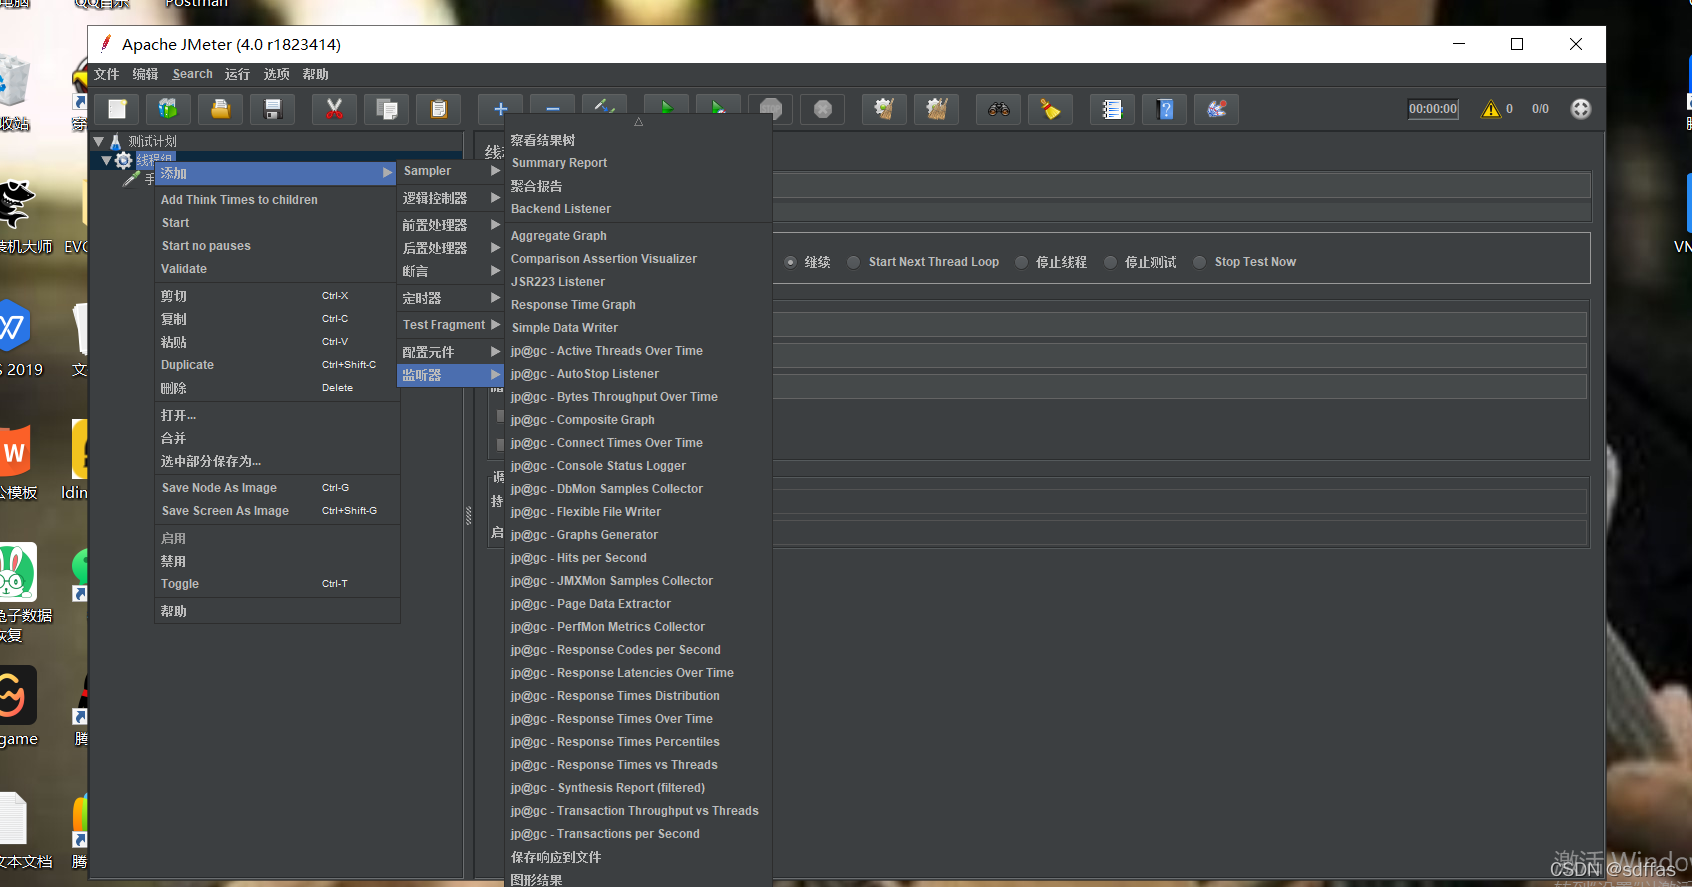The image size is (1692, 887).
Task: Click the Shutdown round icon
Action: (x=822, y=109)
